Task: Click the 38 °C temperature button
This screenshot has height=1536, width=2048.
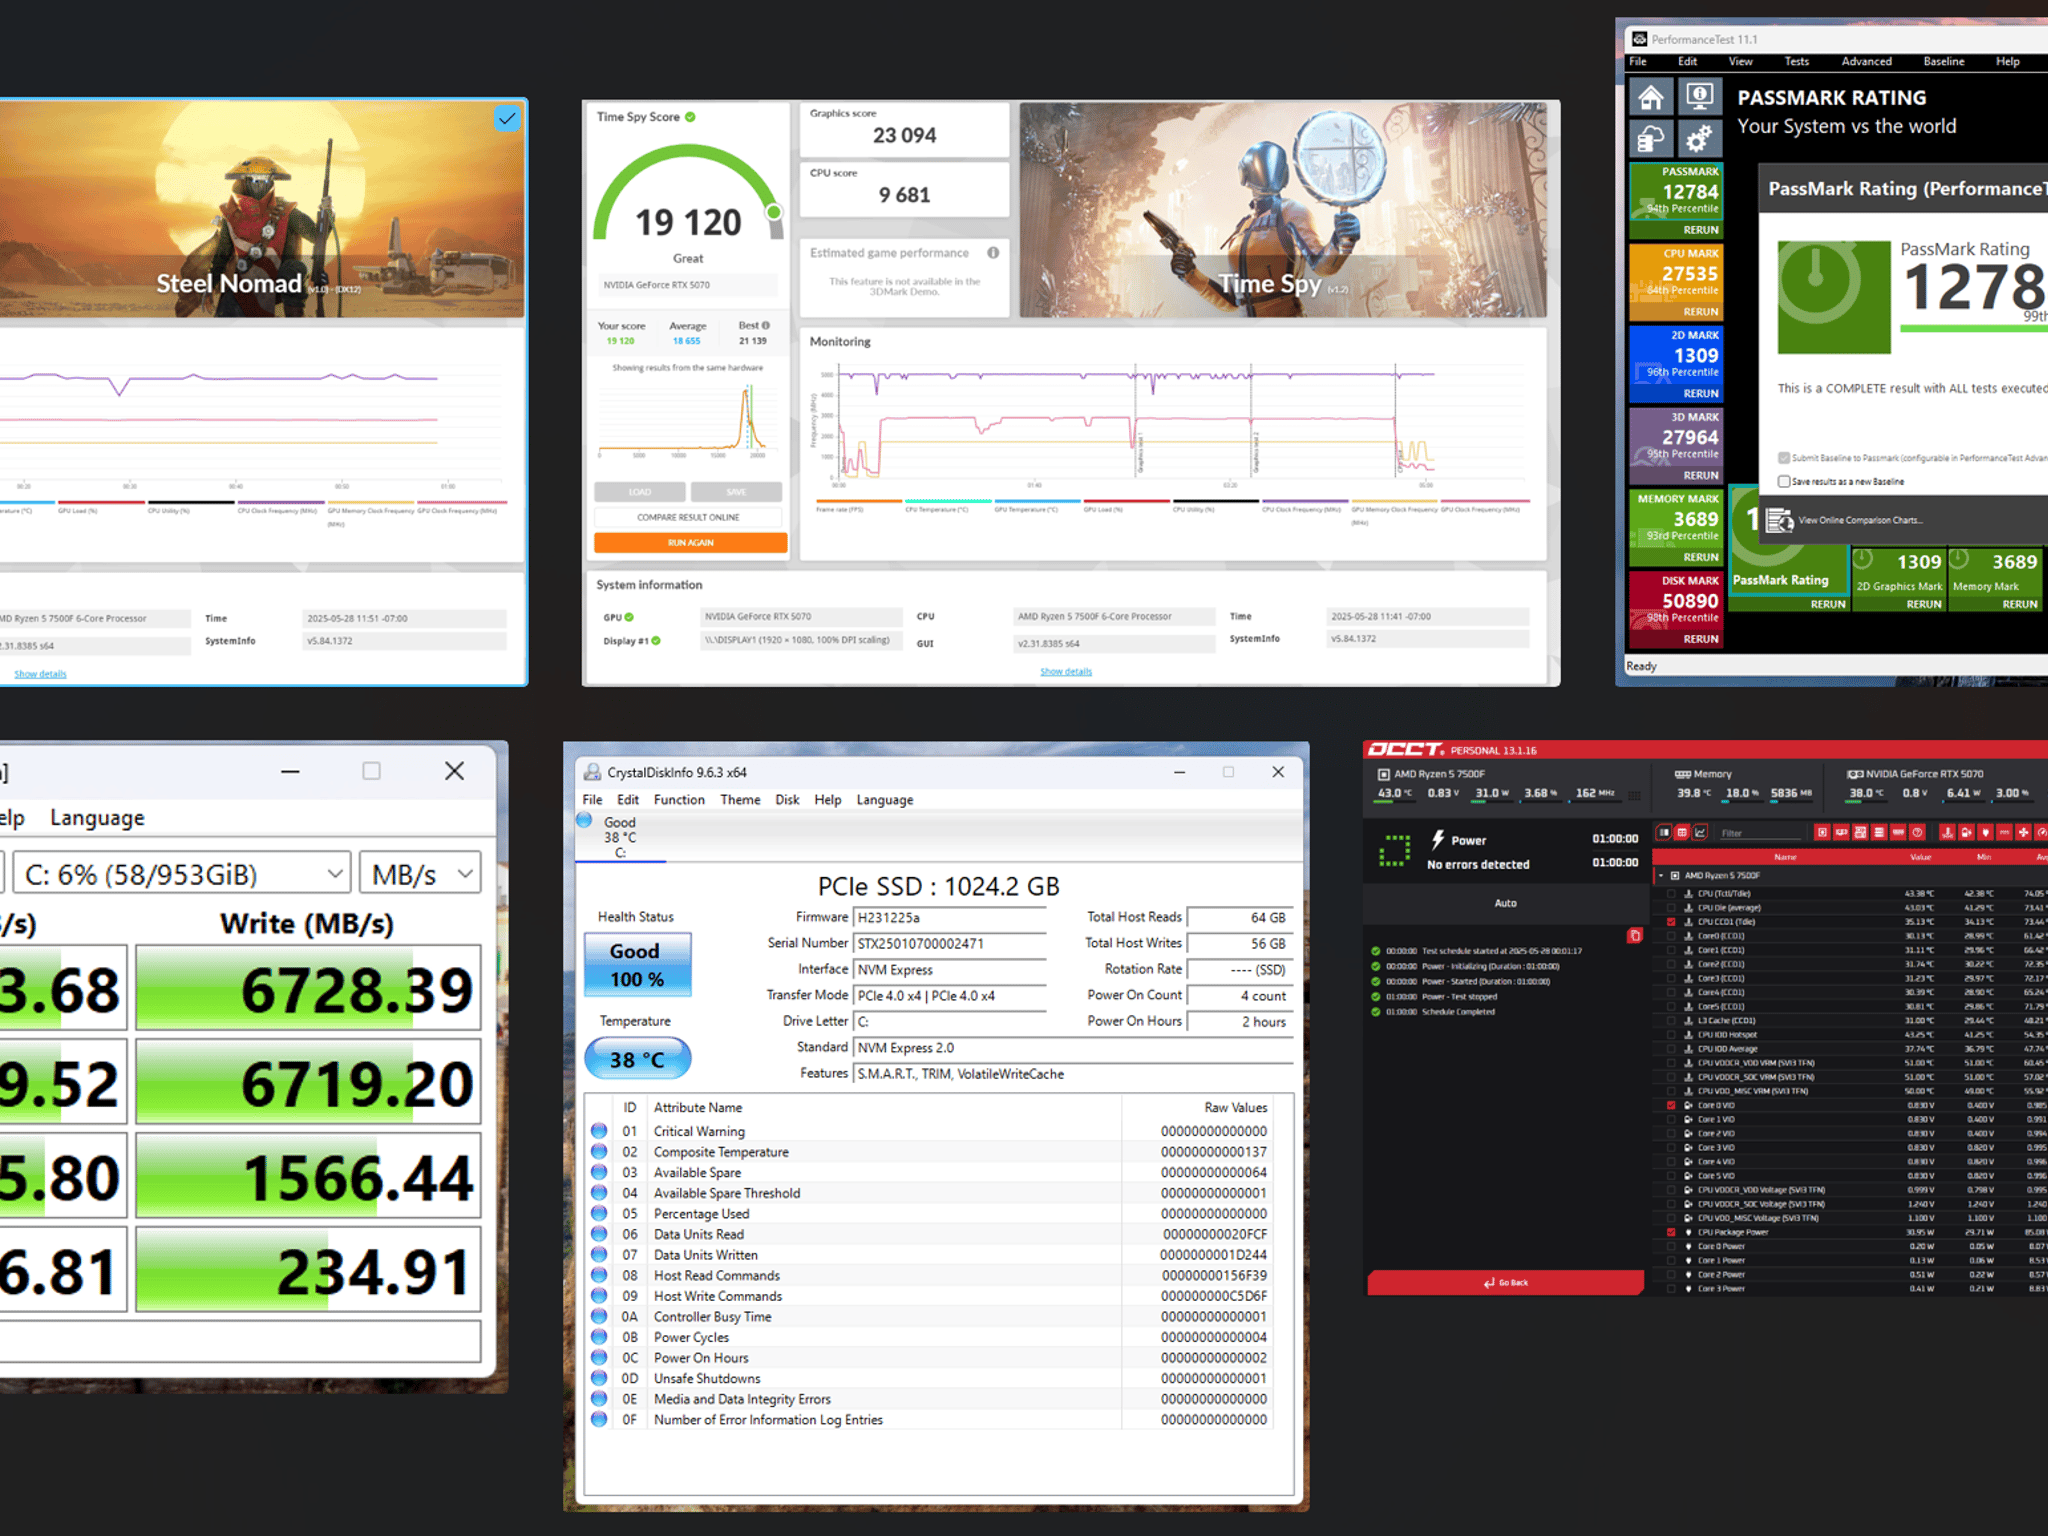Action: coord(637,1059)
